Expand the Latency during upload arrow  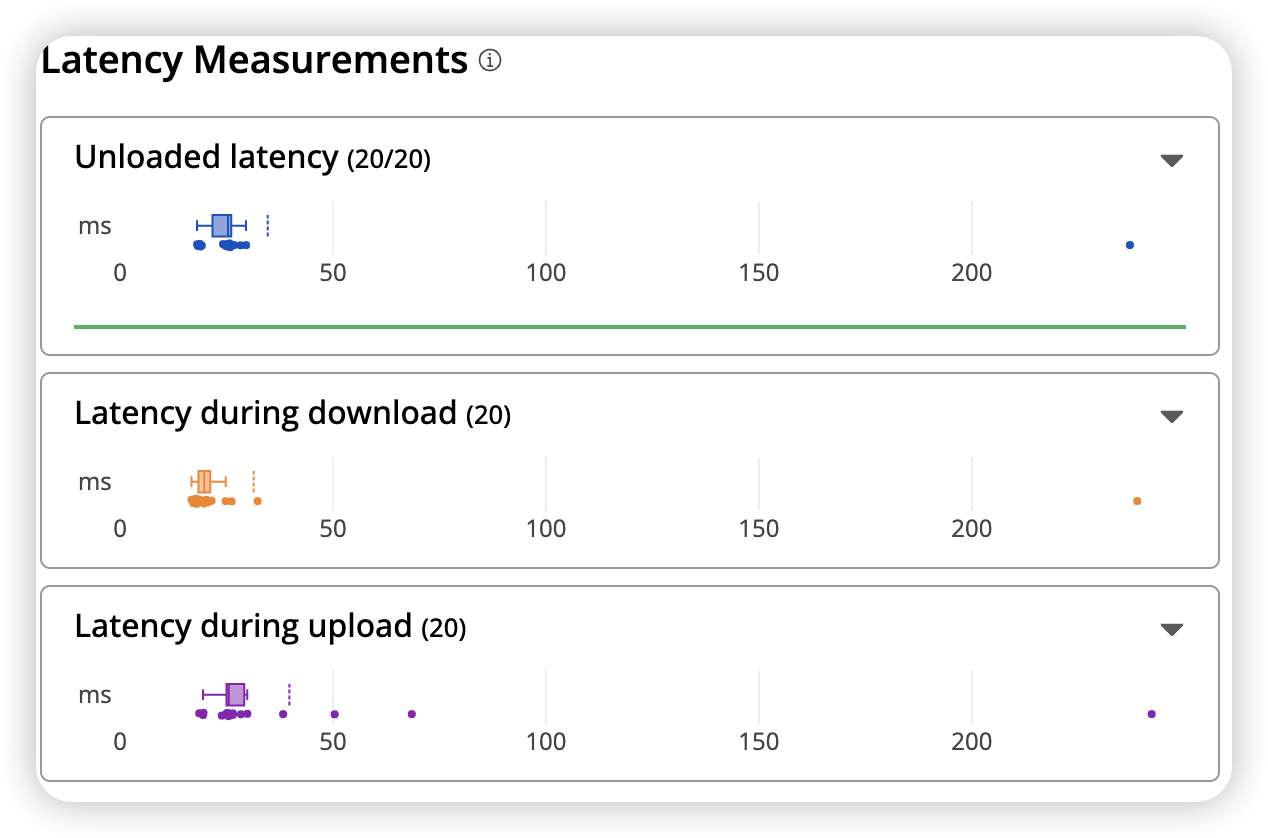point(1172,629)
